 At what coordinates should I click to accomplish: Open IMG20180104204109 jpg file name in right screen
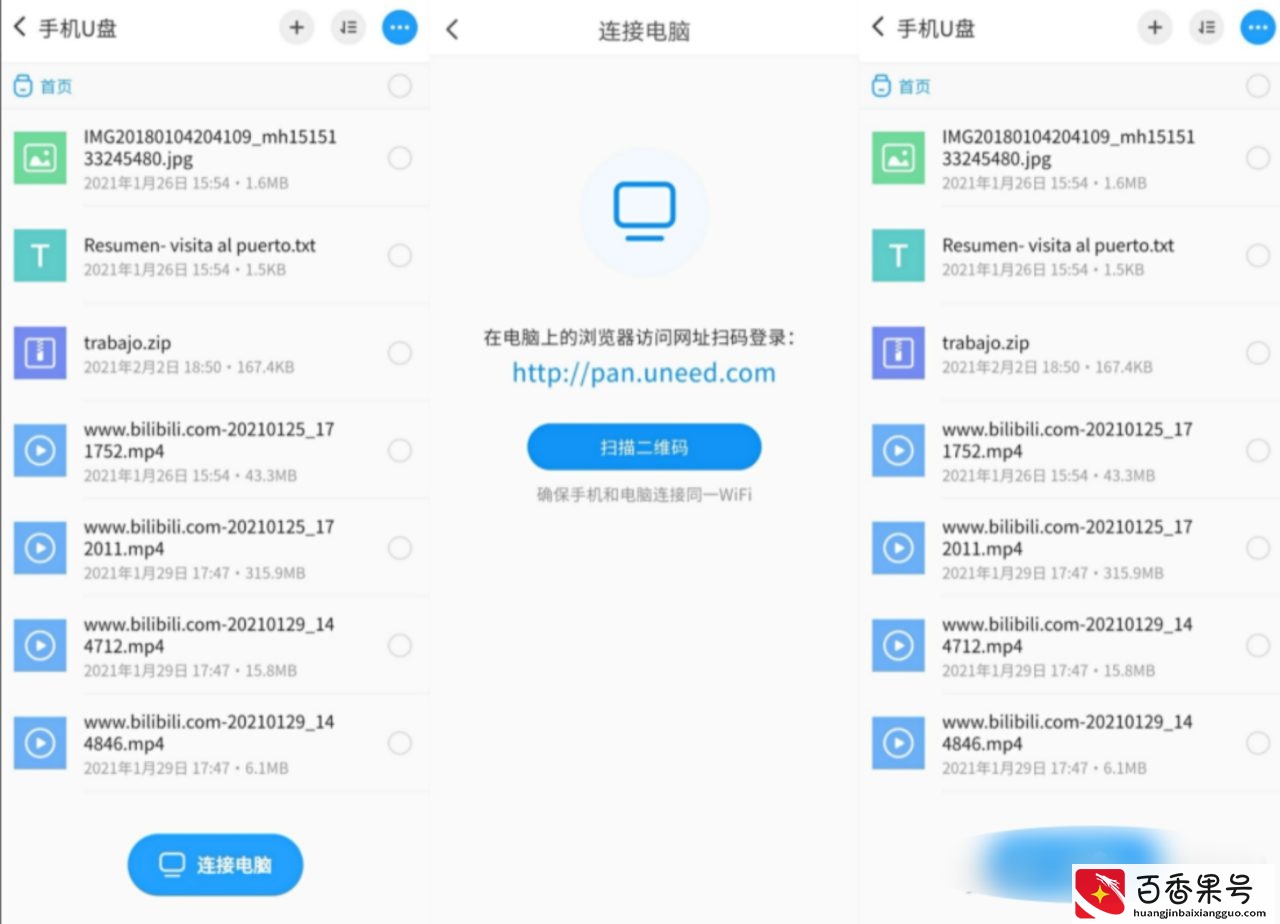(x=1068, y=148)
